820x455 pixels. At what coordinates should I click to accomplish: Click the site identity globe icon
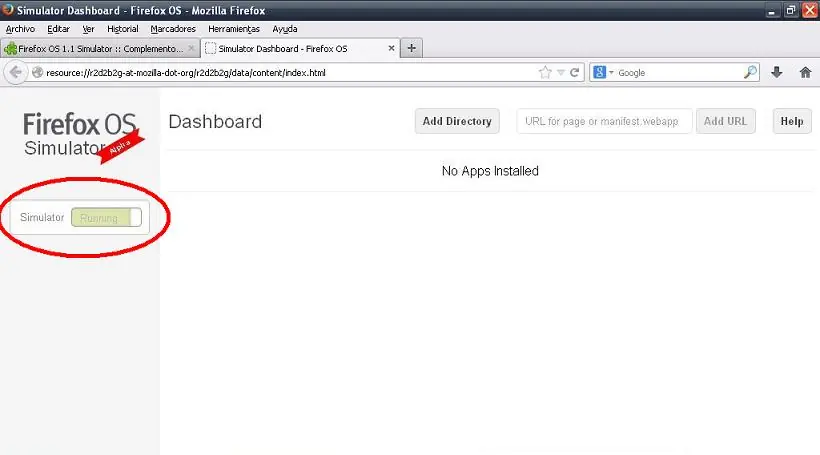point(37,72)
